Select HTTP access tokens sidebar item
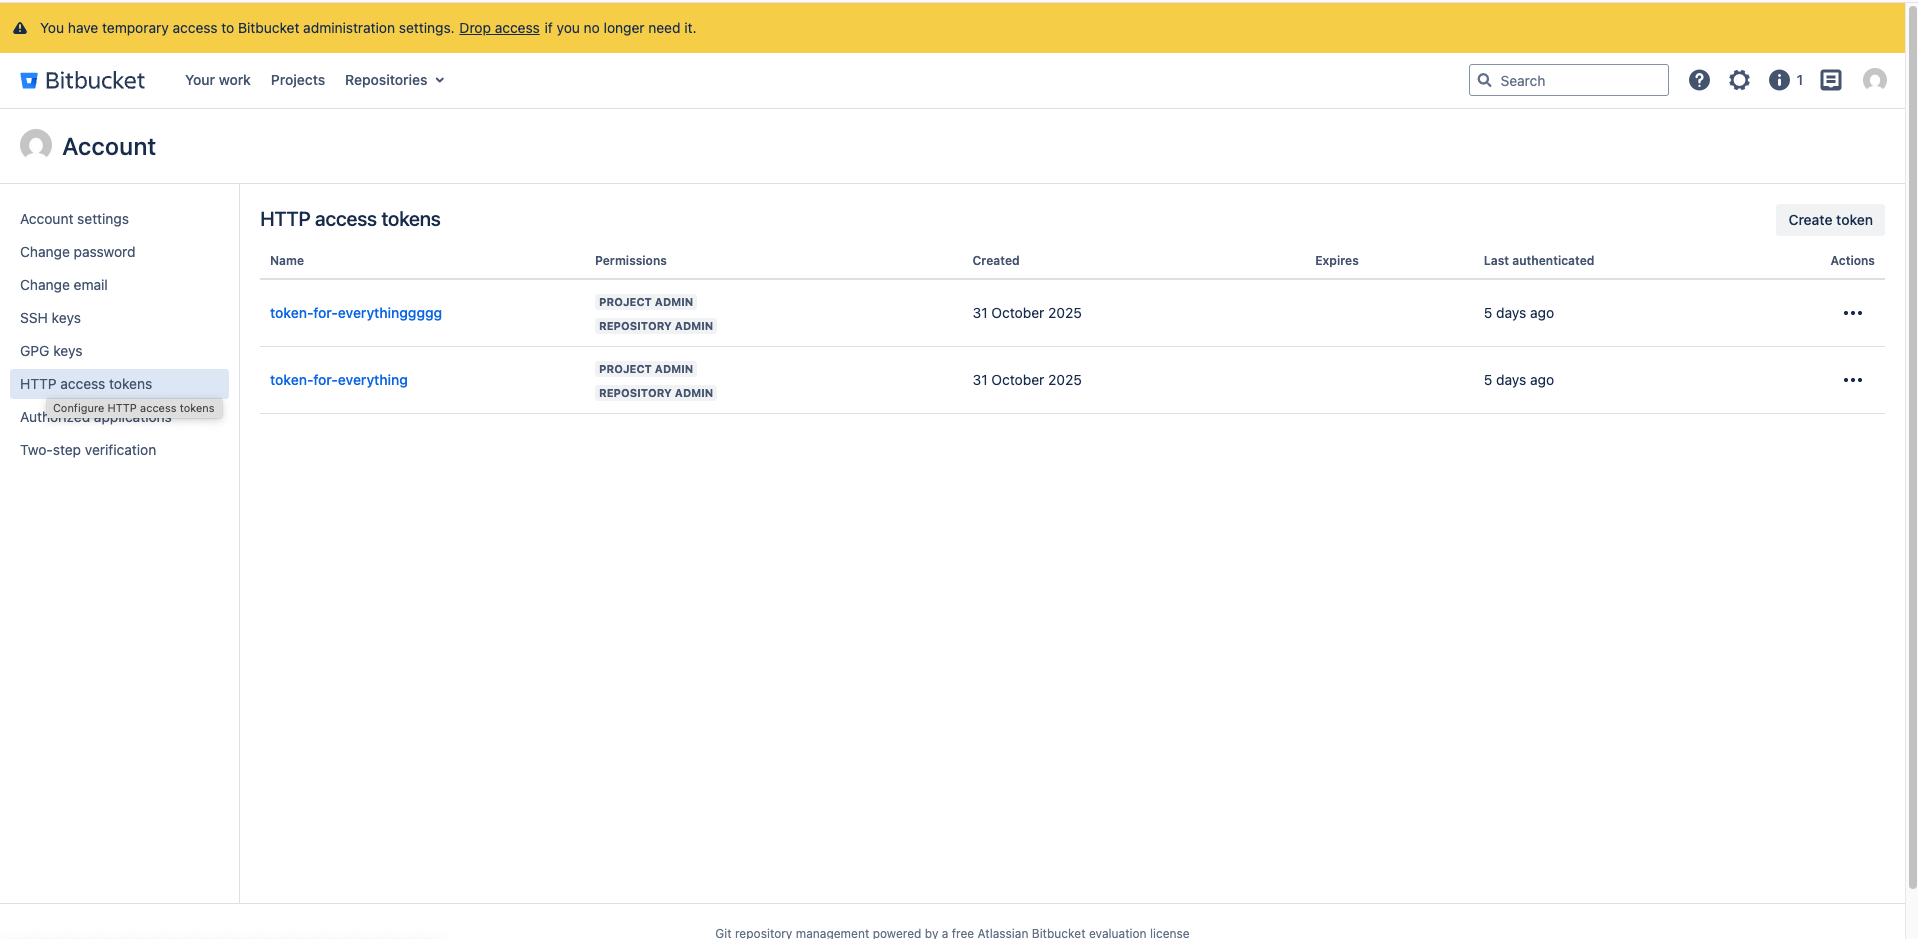 [x=119, y=384]
